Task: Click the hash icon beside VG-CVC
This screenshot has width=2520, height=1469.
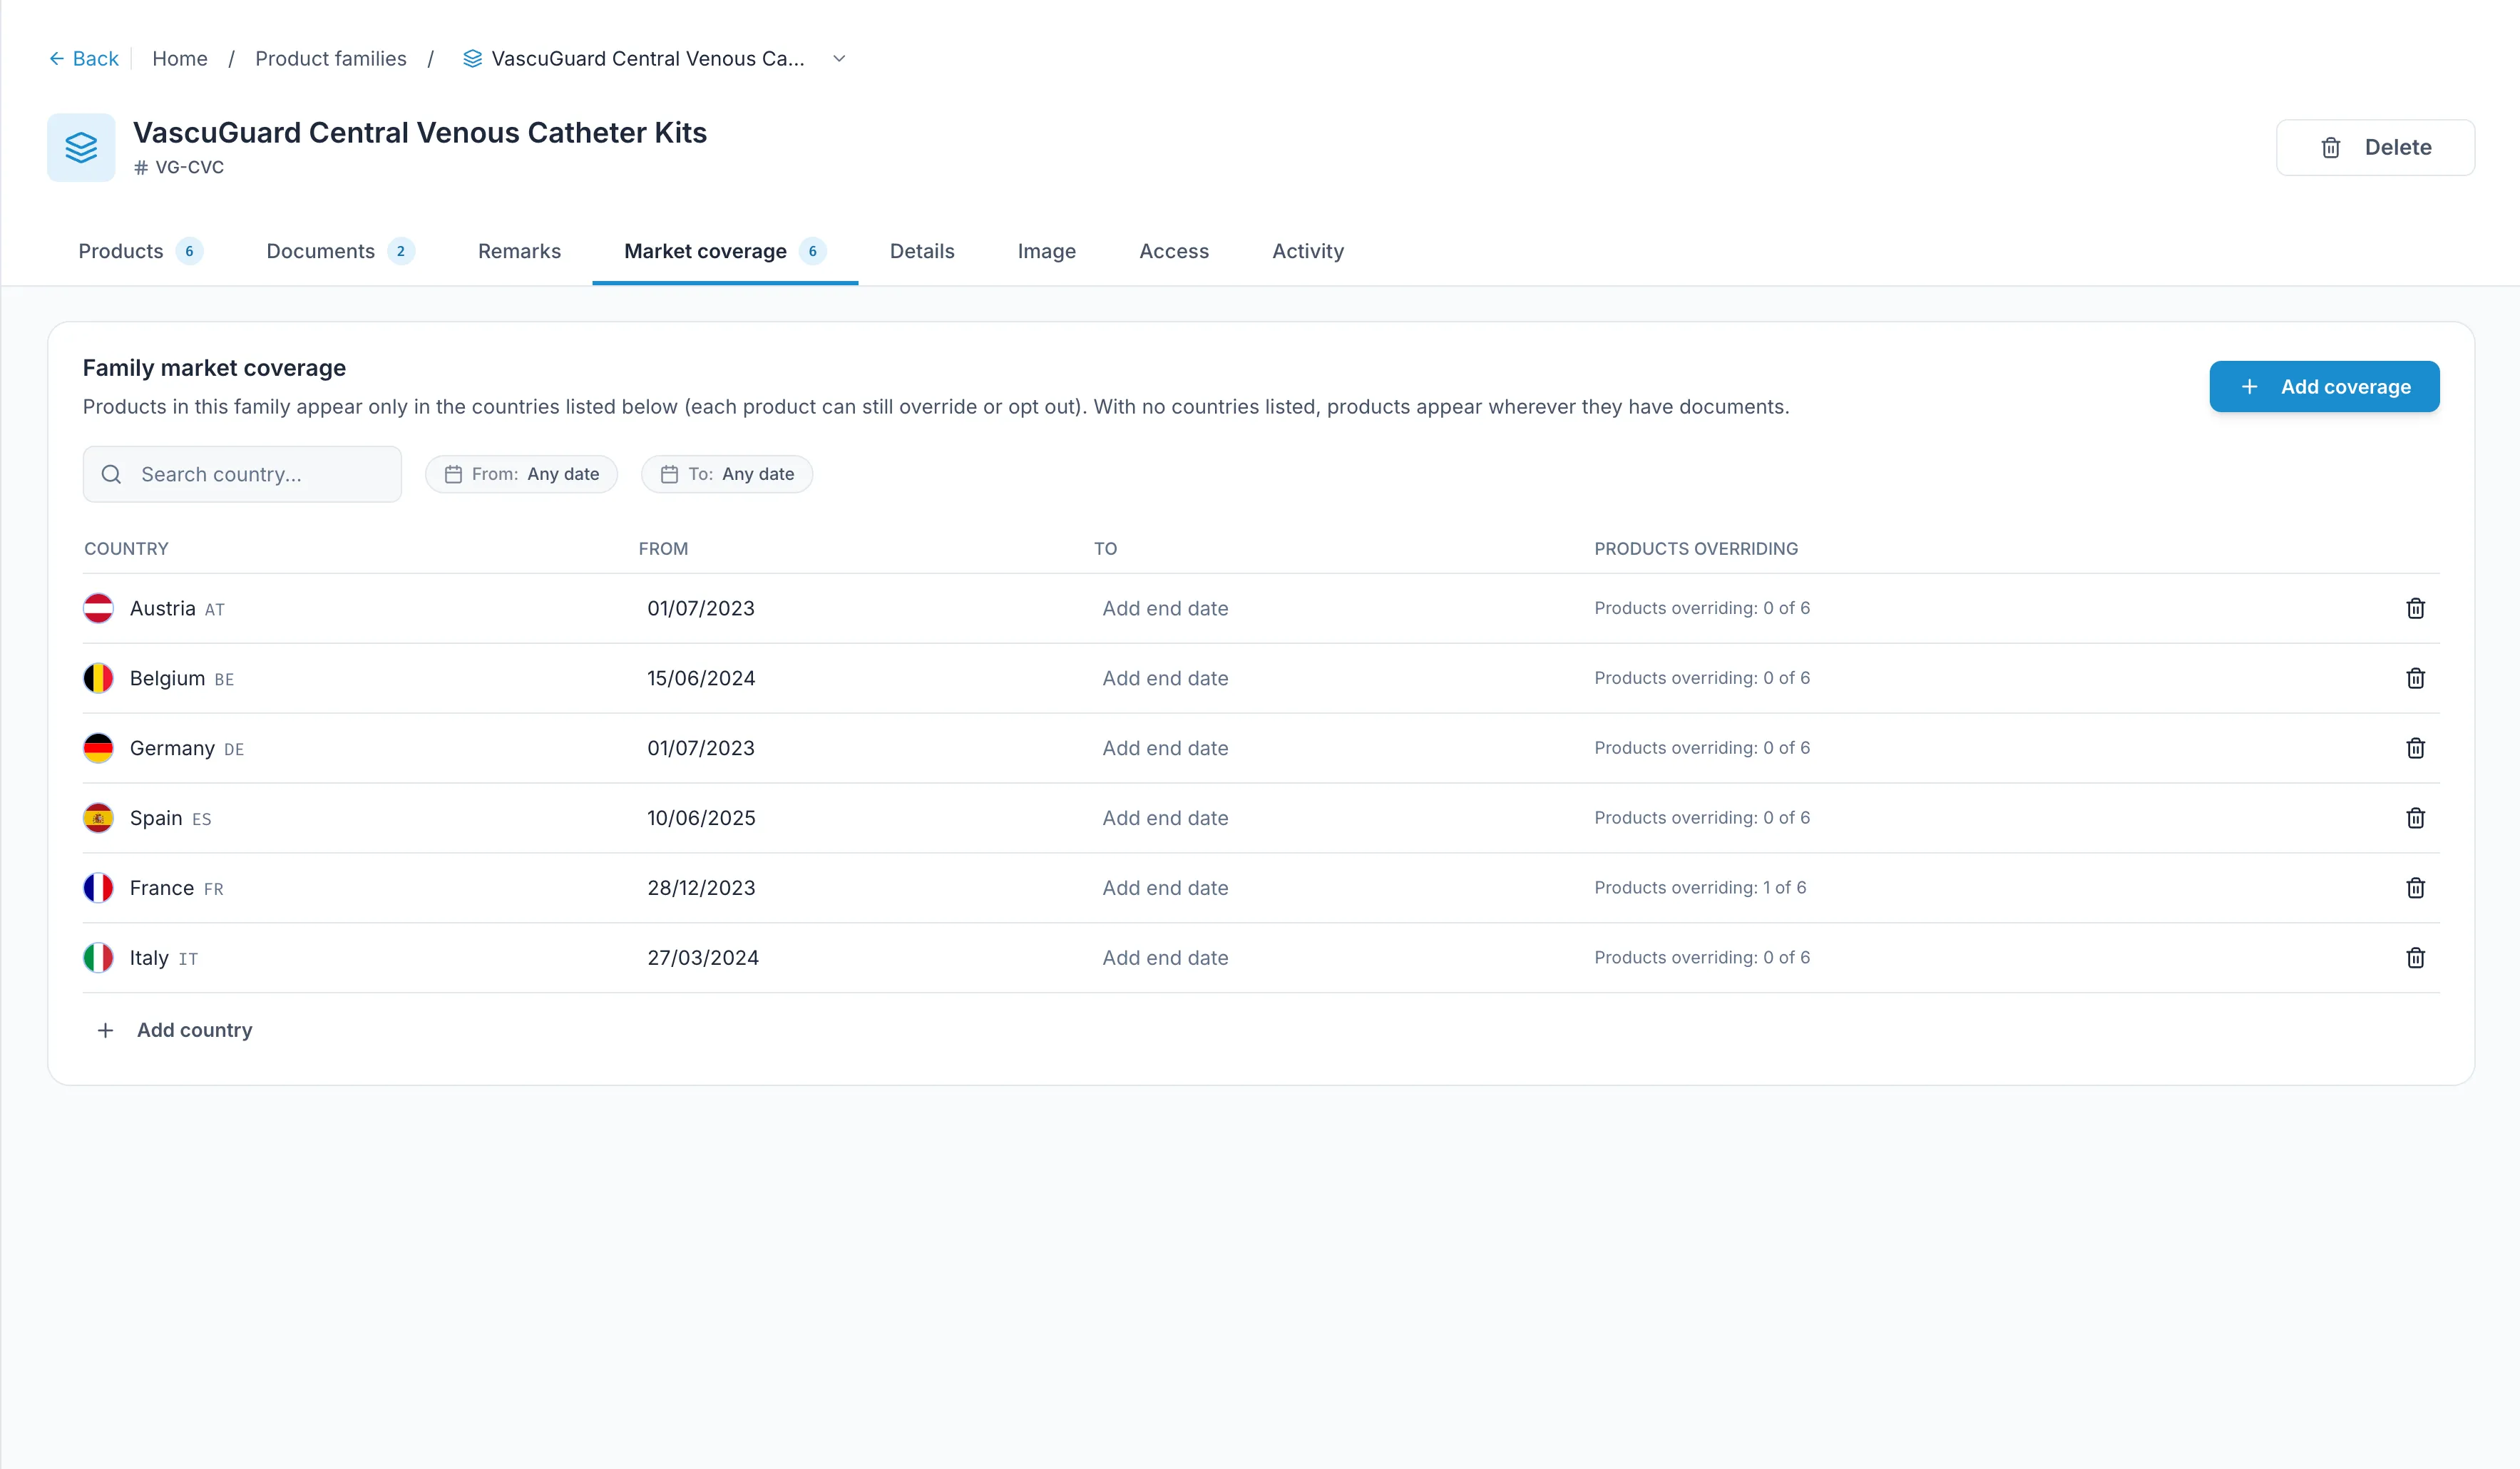Action: click(141, 168)
